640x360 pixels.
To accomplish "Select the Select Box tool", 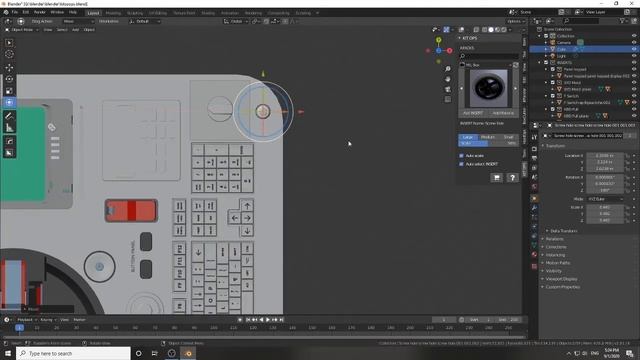I will (x=9, y=43).
